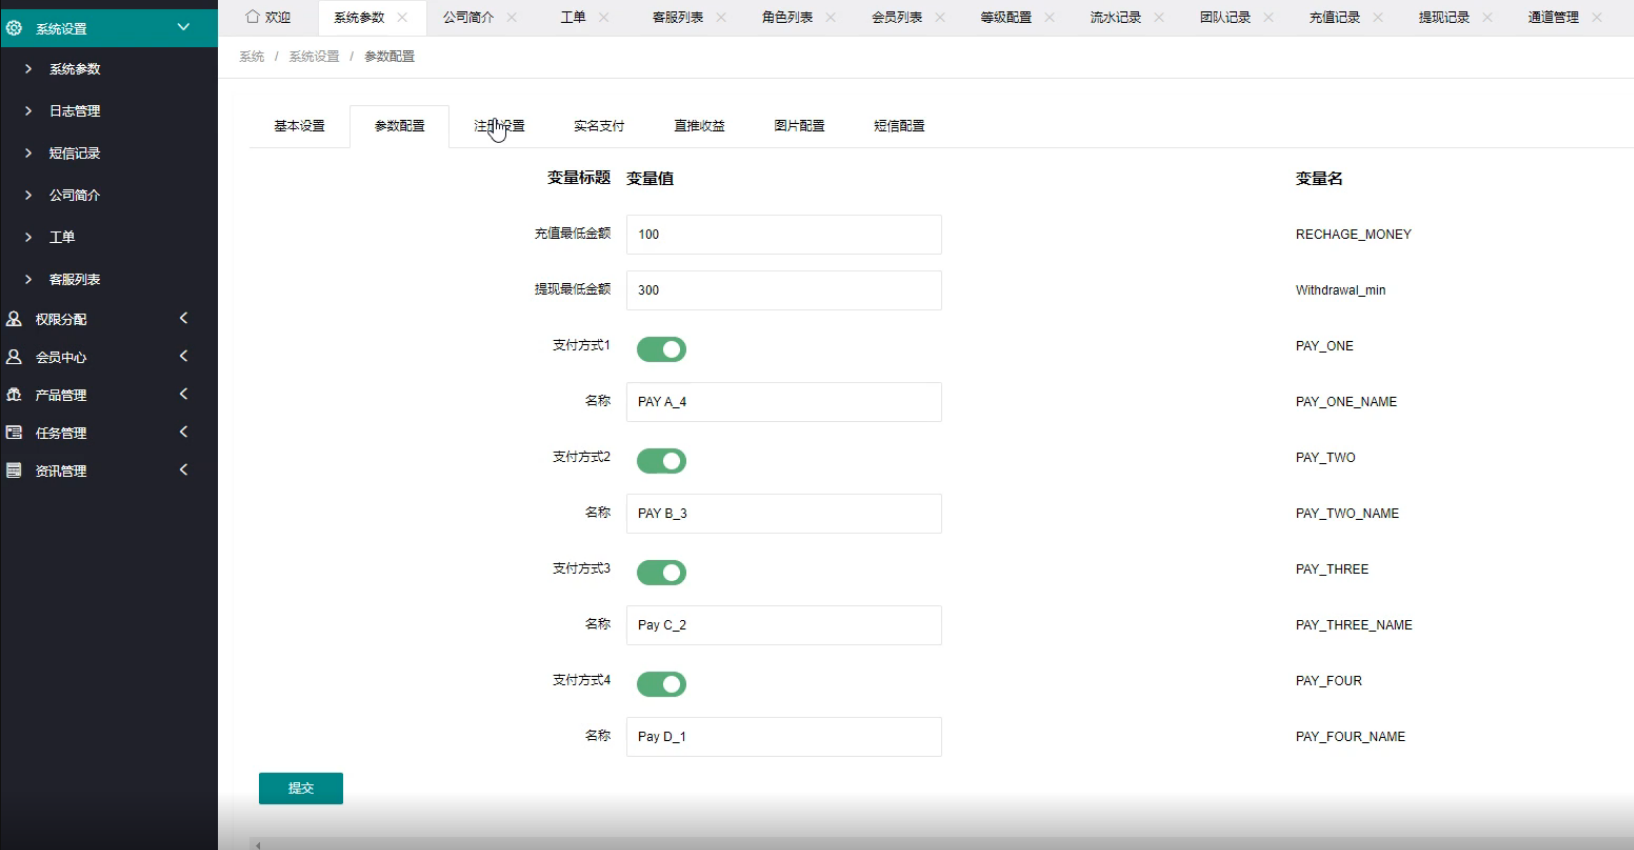This screenshot has height=850, width=1634.
Task: Click the gear icon beside 系统设置
Action: (x=14, y=28)
